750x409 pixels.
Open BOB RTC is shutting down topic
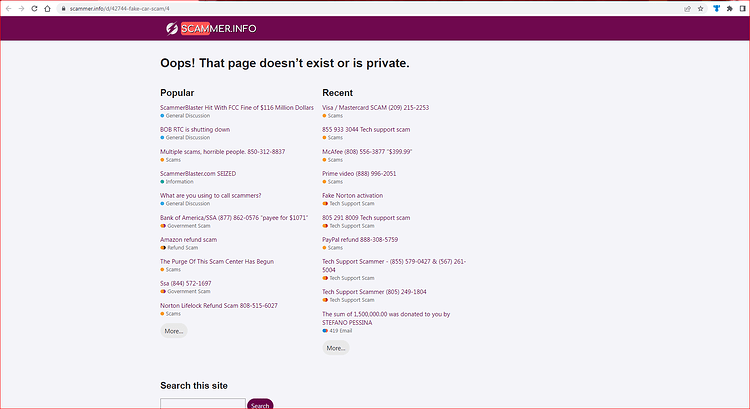[195, 130]
